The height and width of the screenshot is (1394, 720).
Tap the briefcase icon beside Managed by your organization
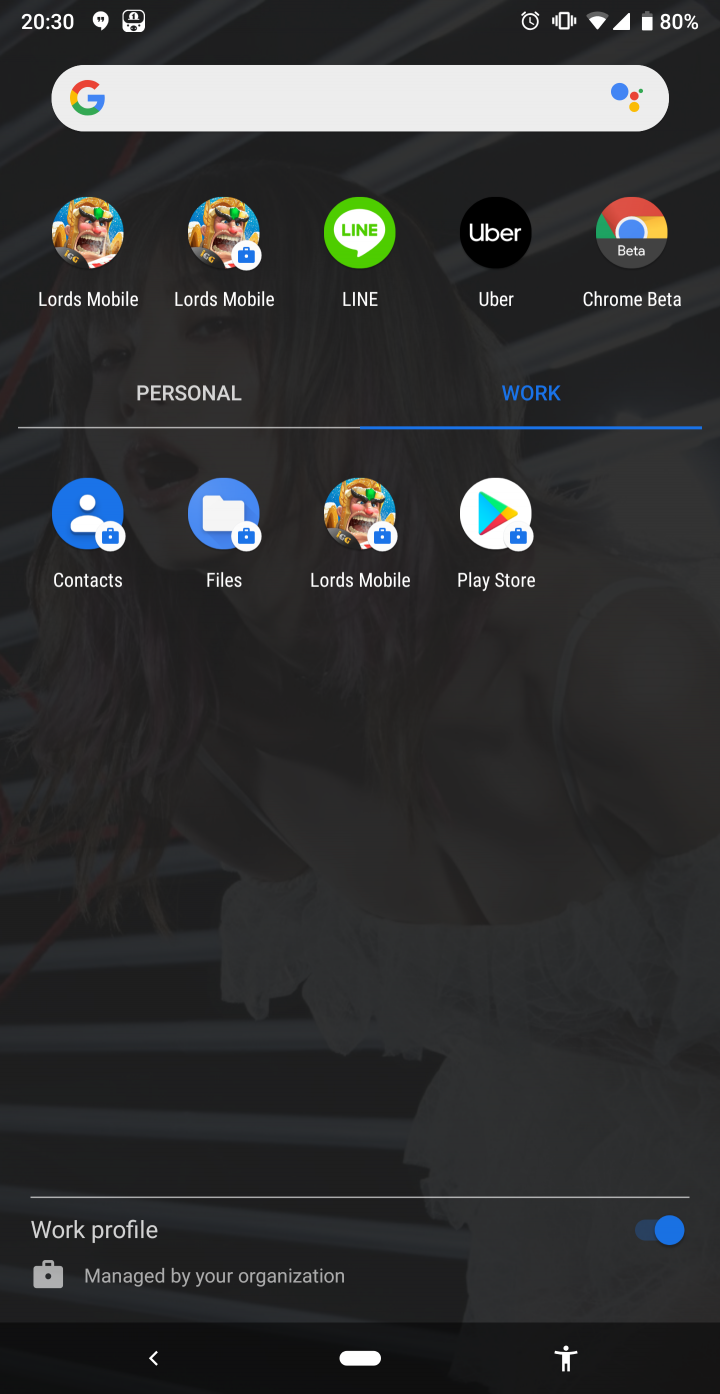[48, 1276]
